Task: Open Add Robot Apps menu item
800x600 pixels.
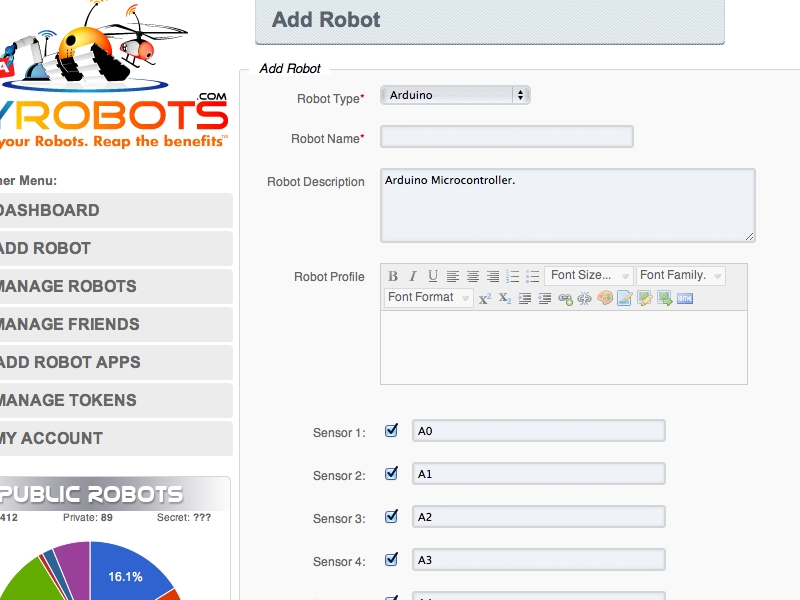Action: click(116, 362)
